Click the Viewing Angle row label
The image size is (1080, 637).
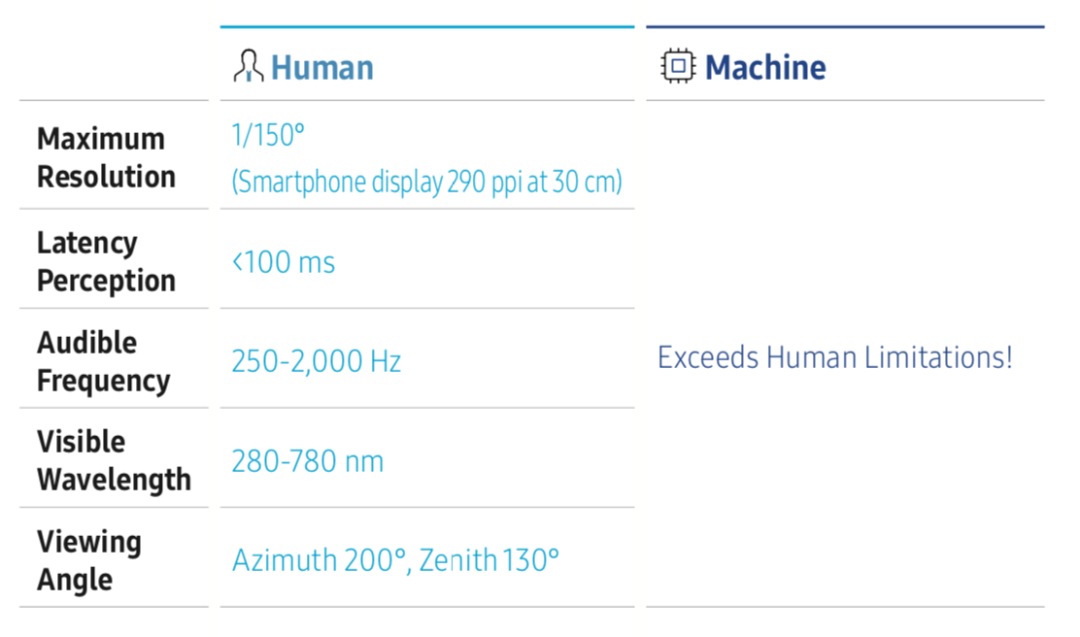click(x=89, y=561)
